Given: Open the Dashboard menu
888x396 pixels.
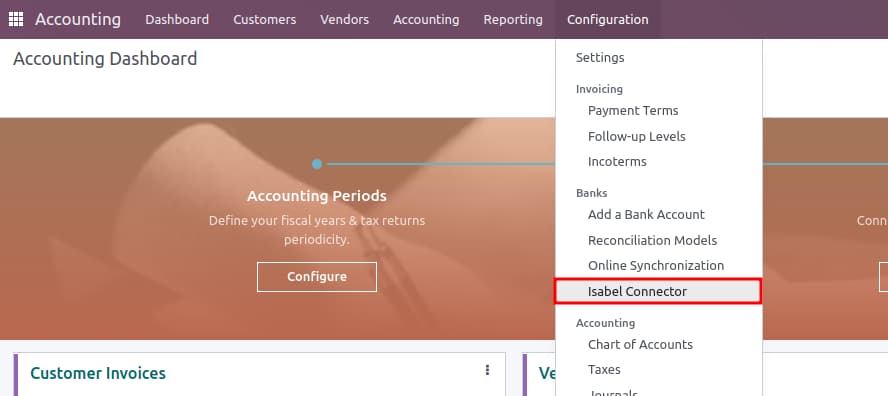Looking at the screenshot, I should pos(177,19).
